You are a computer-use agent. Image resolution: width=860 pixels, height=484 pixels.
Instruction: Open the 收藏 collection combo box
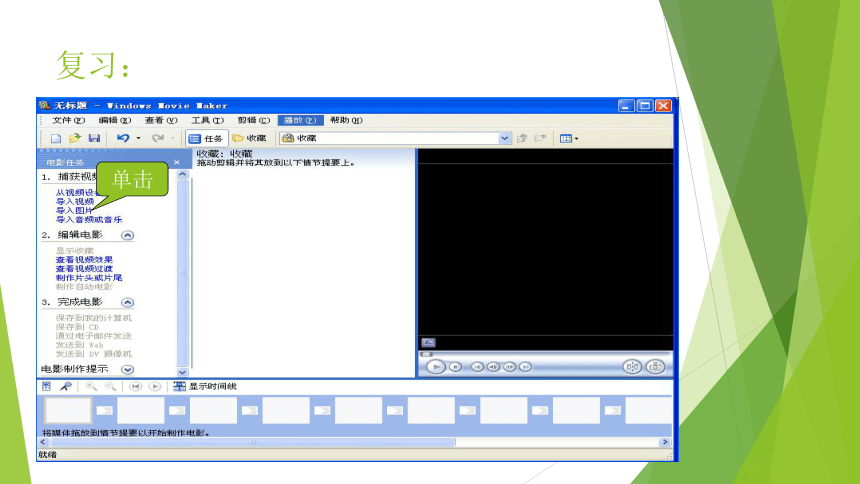point(395,138)
